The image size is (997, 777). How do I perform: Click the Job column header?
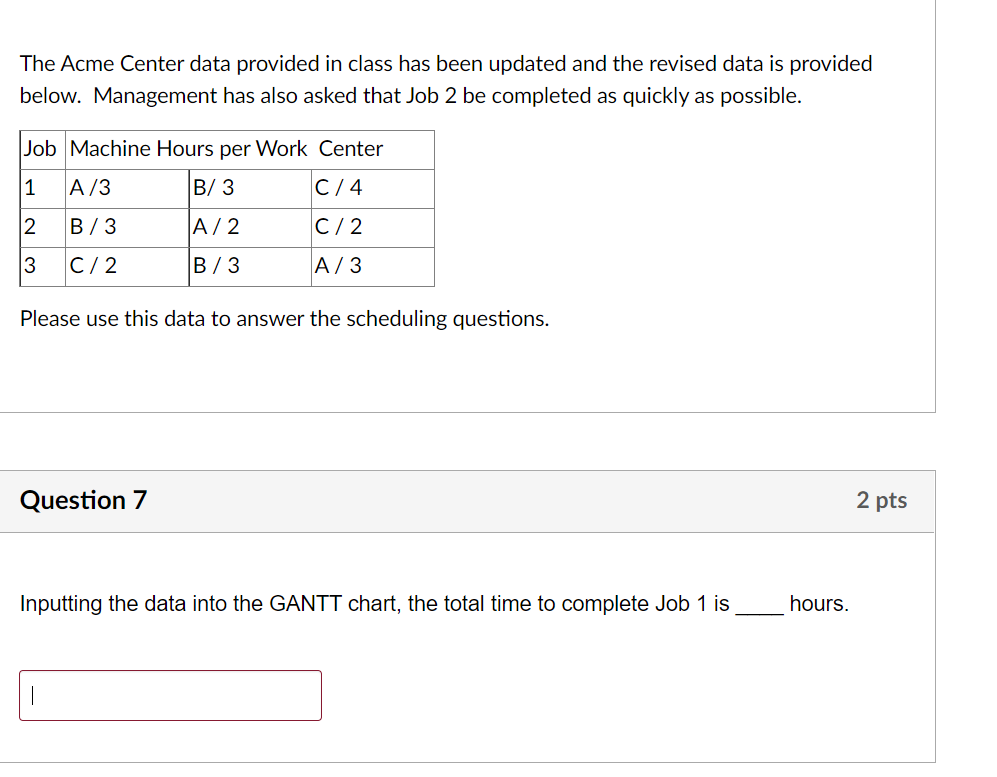point(41,149)
